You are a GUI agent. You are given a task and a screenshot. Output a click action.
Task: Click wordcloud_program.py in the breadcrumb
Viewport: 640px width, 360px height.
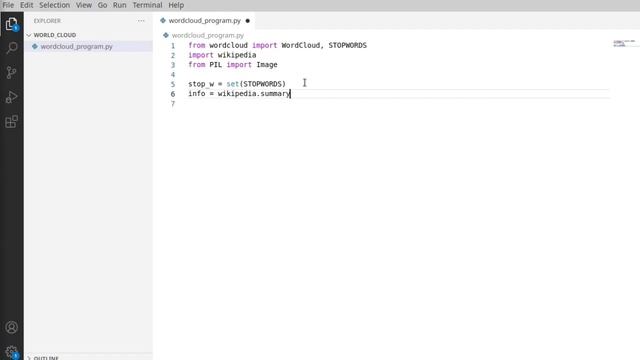click(x=208, y=36)
